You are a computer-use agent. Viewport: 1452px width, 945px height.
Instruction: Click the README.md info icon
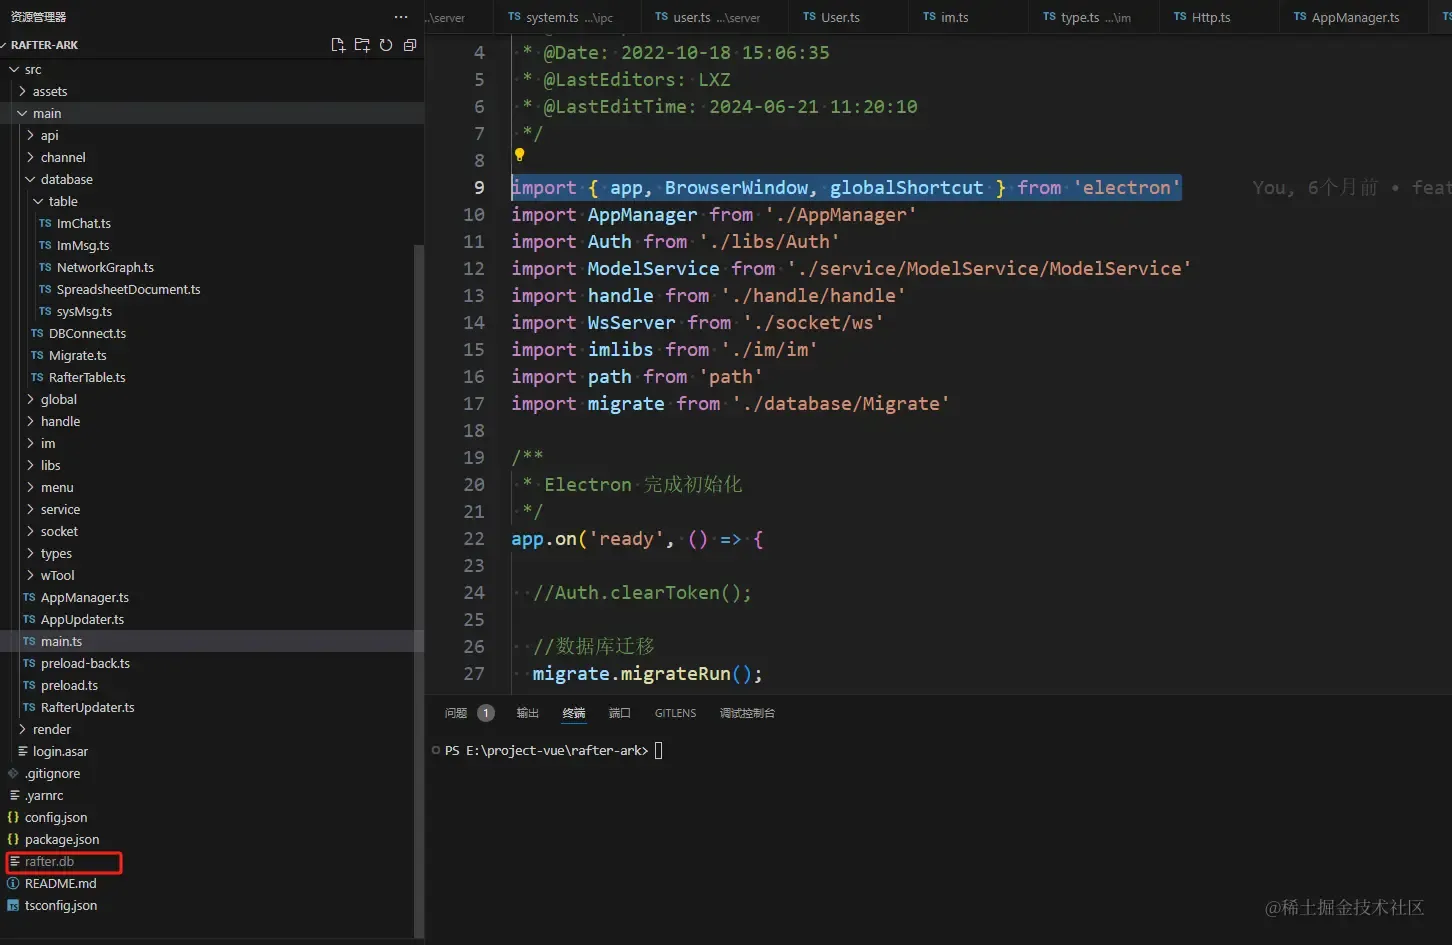point(13,883)
